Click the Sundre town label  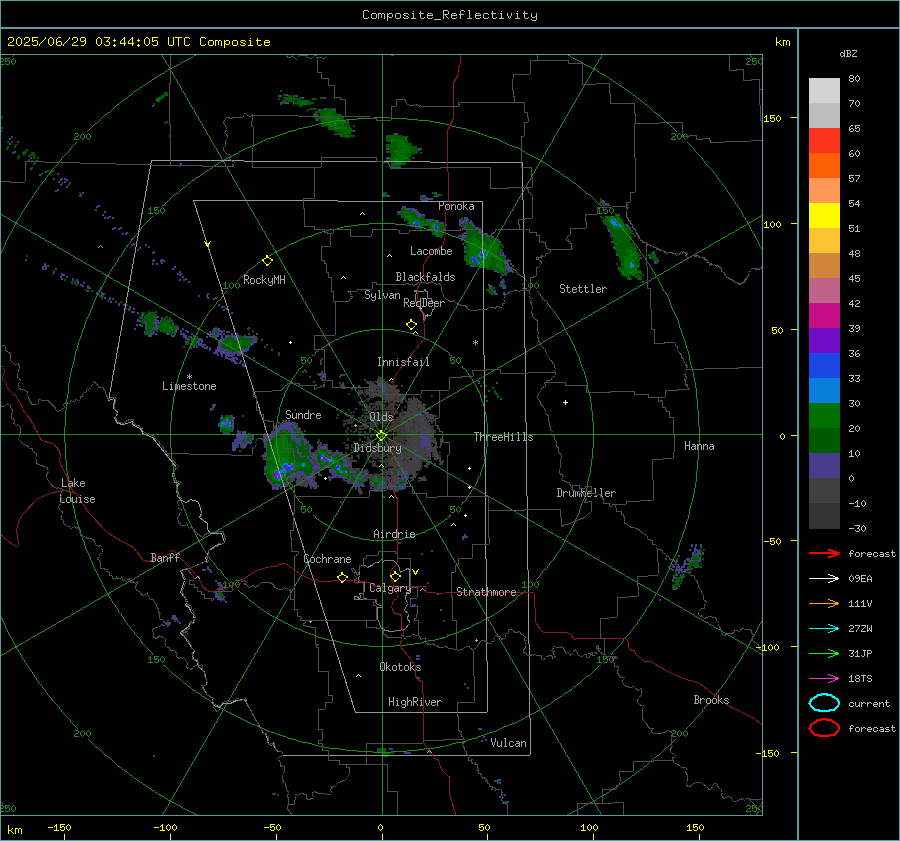pyautogui.click(x=303, y=415)
